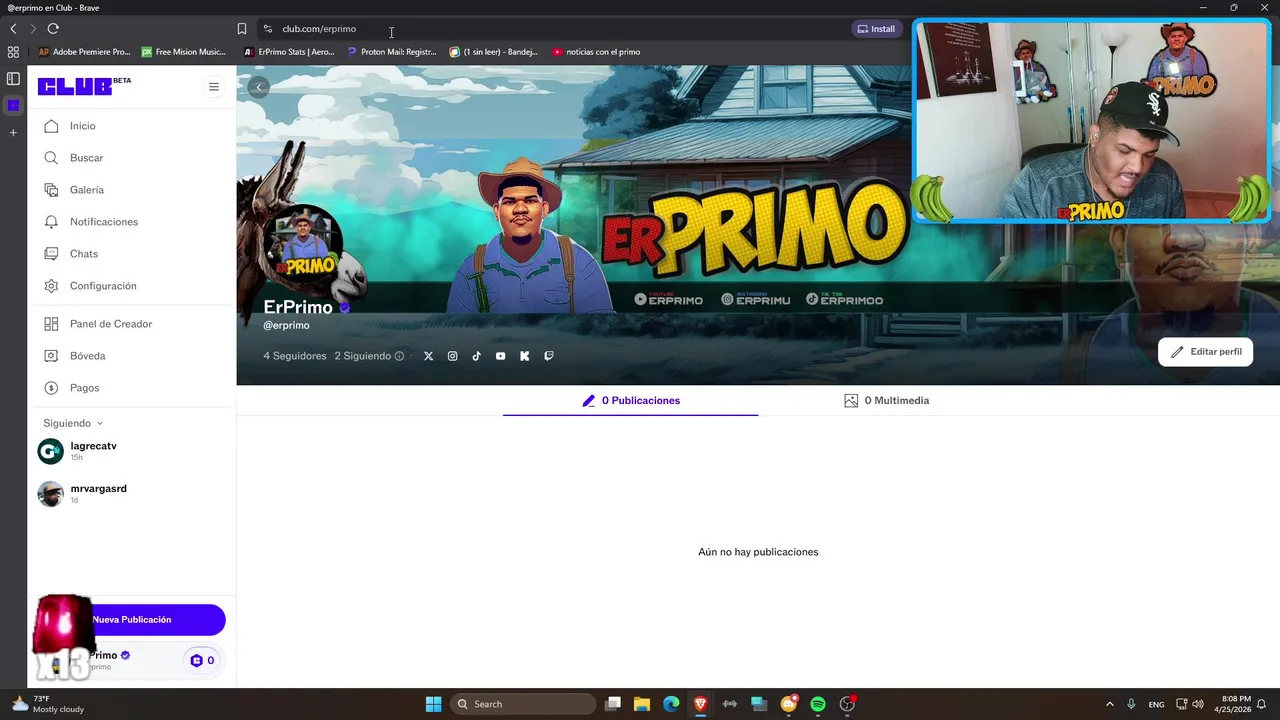This screenshot has height=720, width=1280.
Task: Install the Club web app
Action: 876,29
